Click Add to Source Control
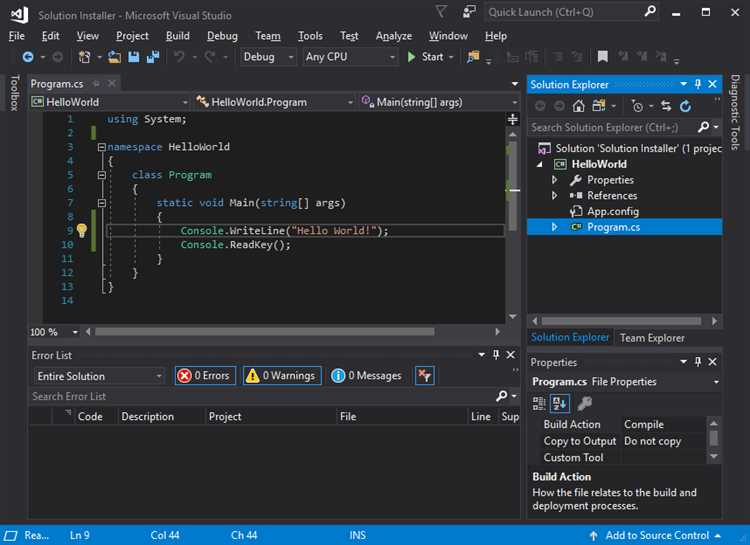Image resolution: width=750 pixels, height=545 pixels. point(657,535)
